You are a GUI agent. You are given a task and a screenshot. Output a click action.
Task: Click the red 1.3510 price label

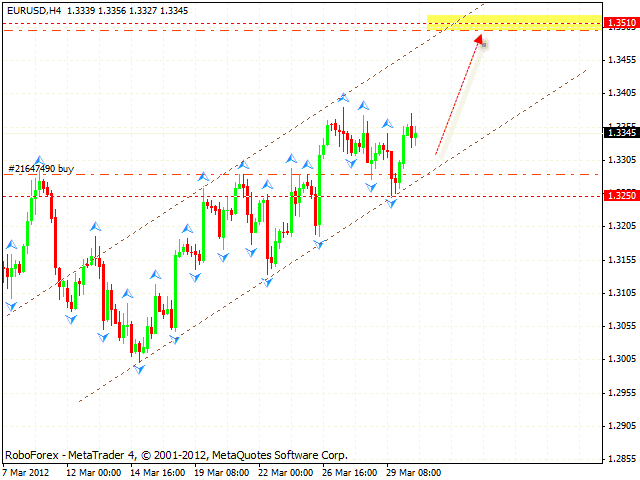point(620,22)
